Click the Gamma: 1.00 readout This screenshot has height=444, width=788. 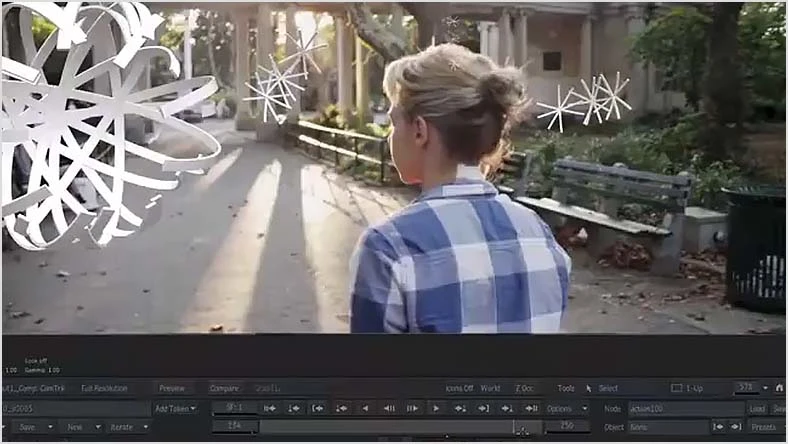pos(42,370)
